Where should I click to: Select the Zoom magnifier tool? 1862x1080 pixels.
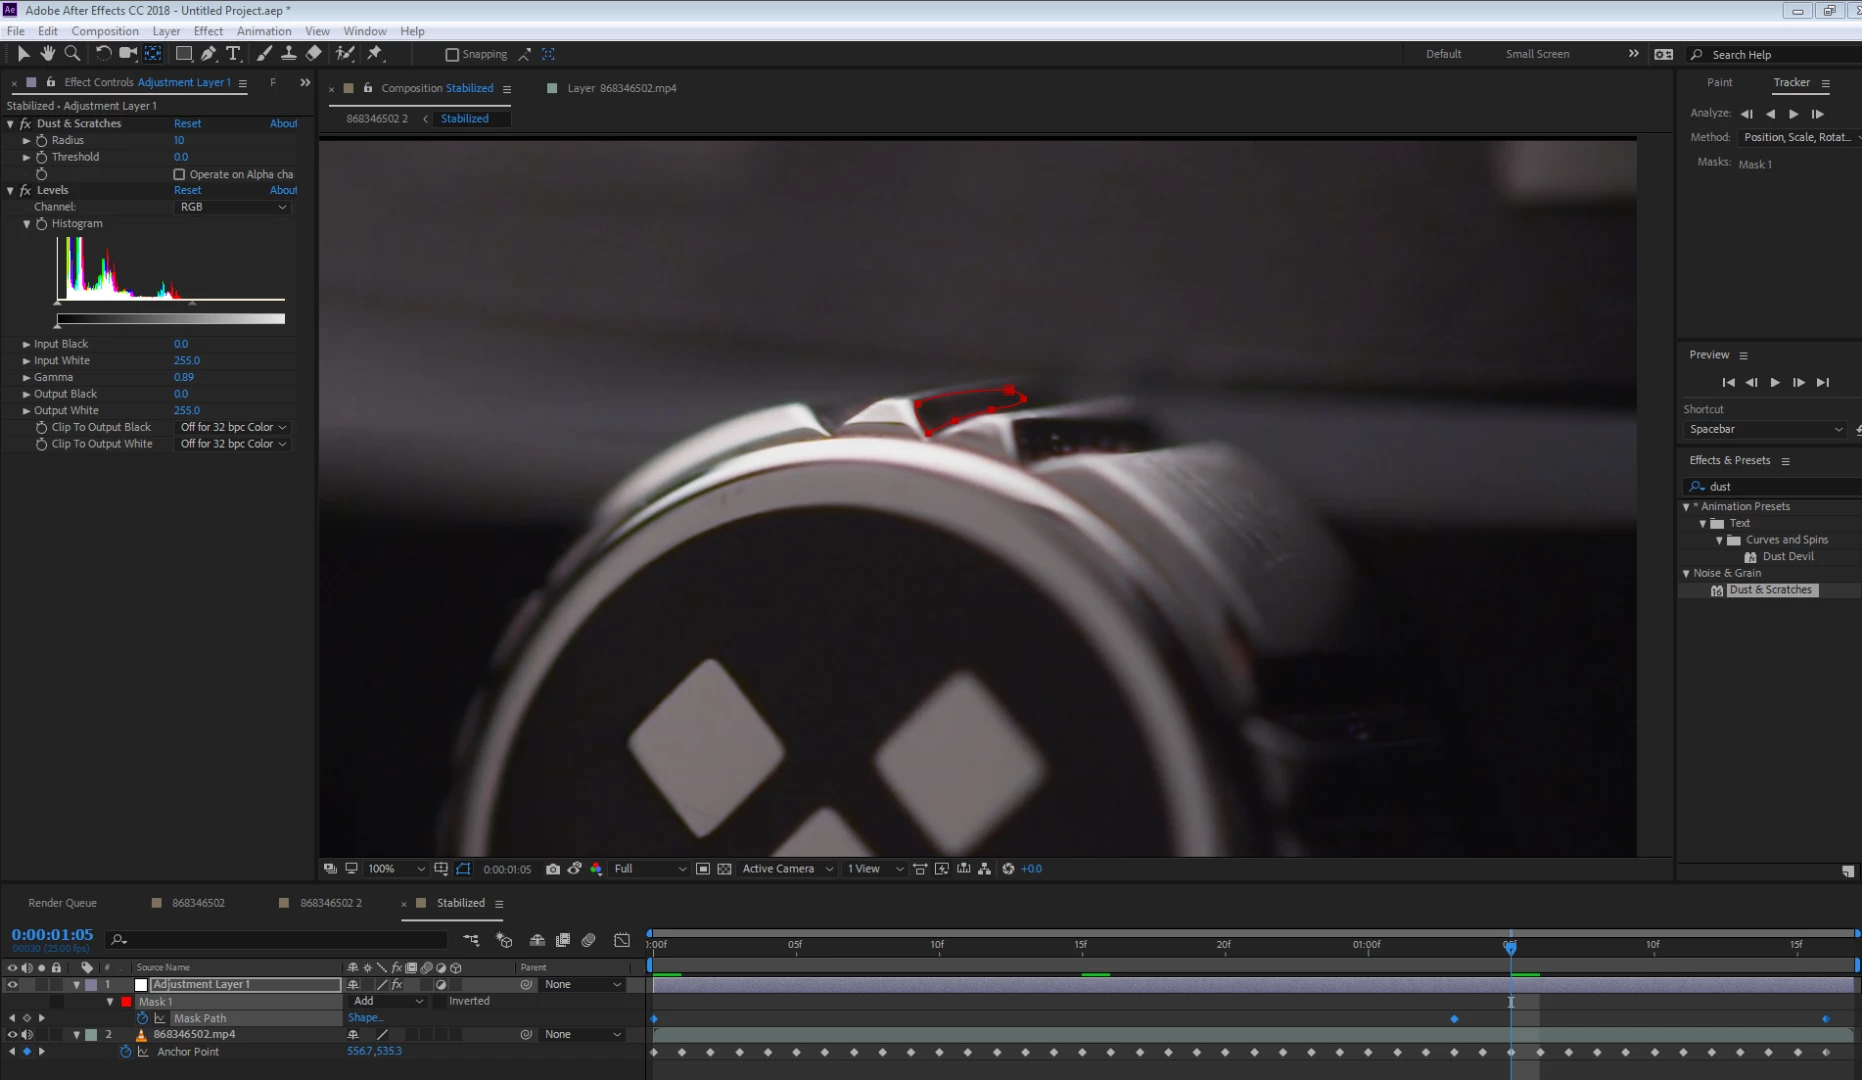[72, 54]
